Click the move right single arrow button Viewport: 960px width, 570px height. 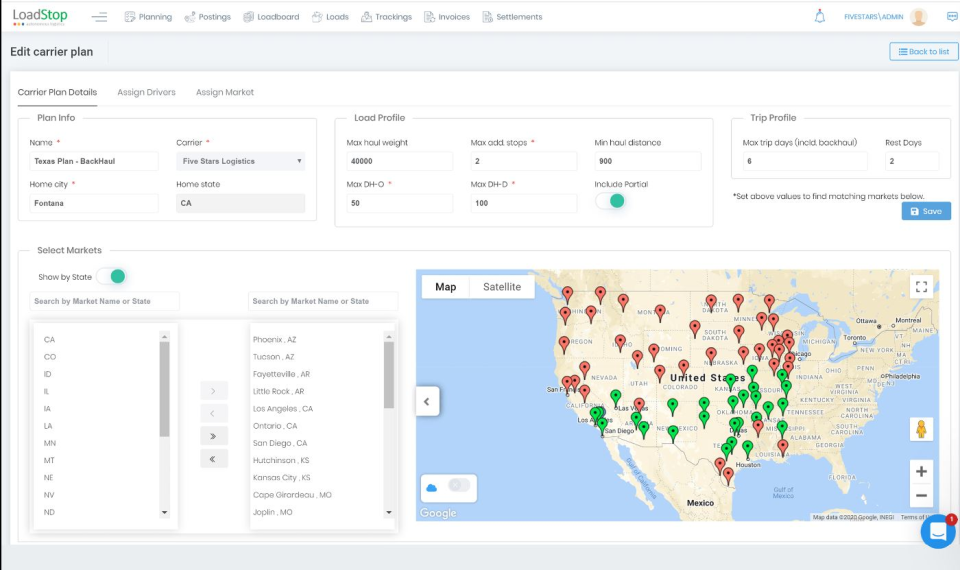pyautogui.click(x=214, y=391)
